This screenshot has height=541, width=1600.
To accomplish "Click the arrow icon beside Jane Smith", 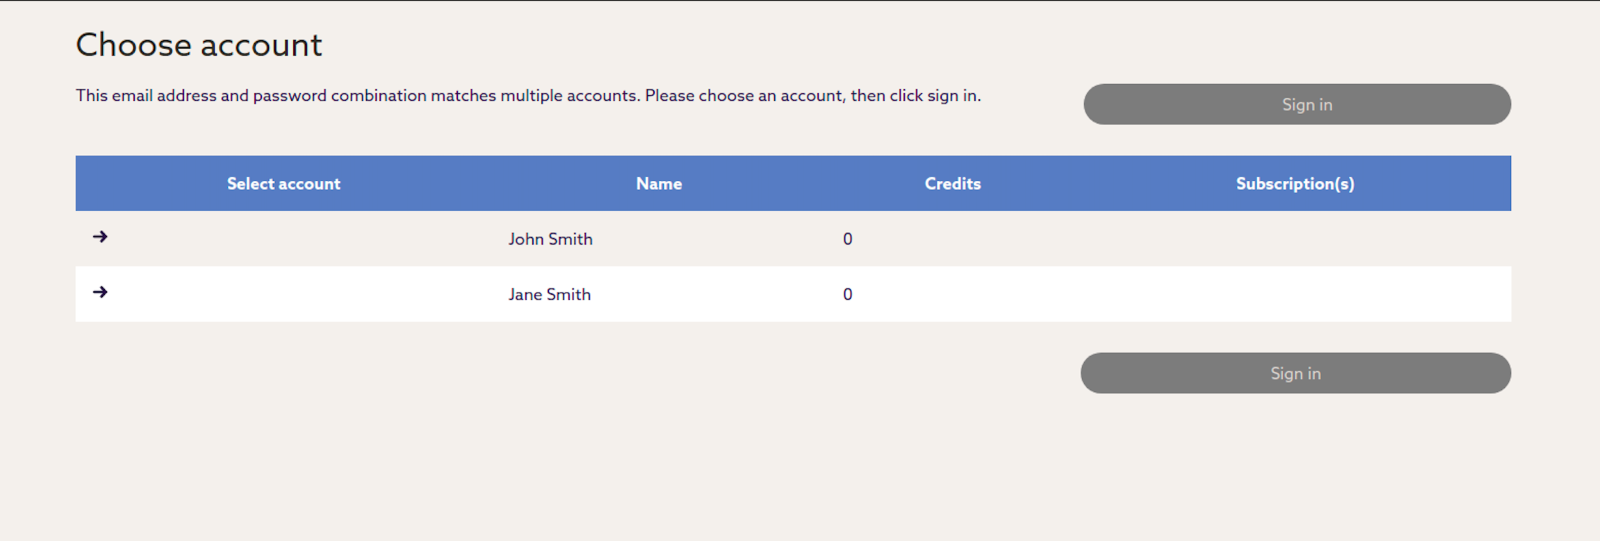I will (100, 292).
